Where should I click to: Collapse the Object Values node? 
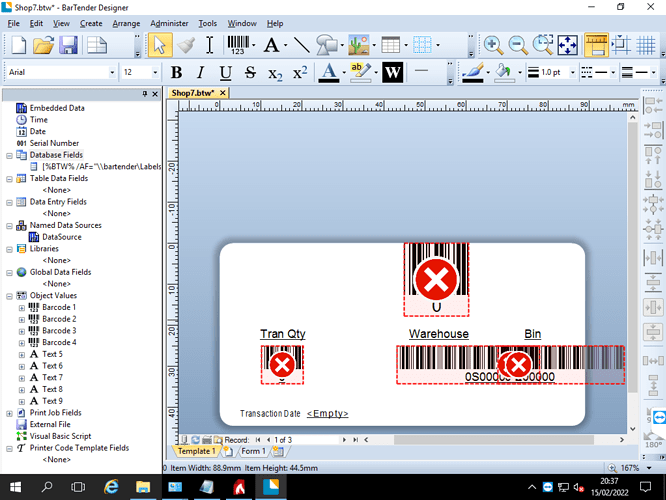click(9, 296)
